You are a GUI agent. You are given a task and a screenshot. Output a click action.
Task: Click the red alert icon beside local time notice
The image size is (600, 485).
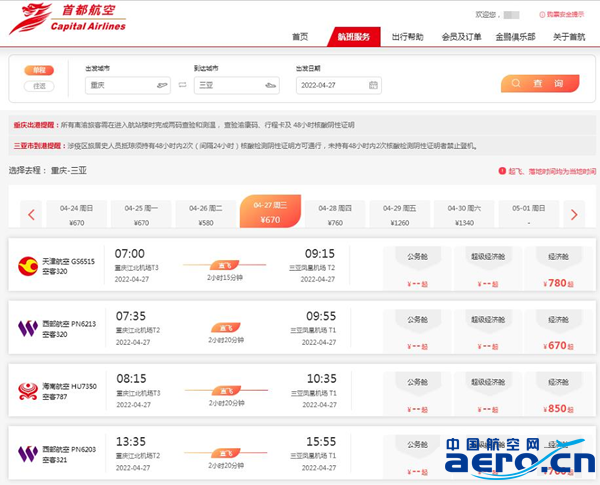tap(502, 171)
